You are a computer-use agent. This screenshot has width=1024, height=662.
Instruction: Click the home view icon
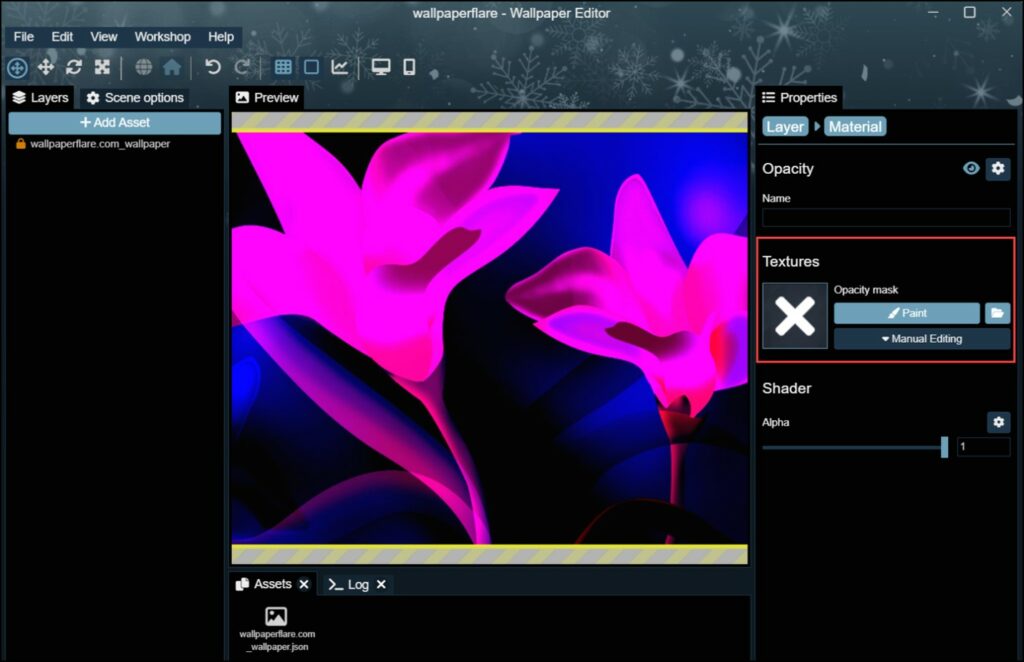[x=173, y=67]
